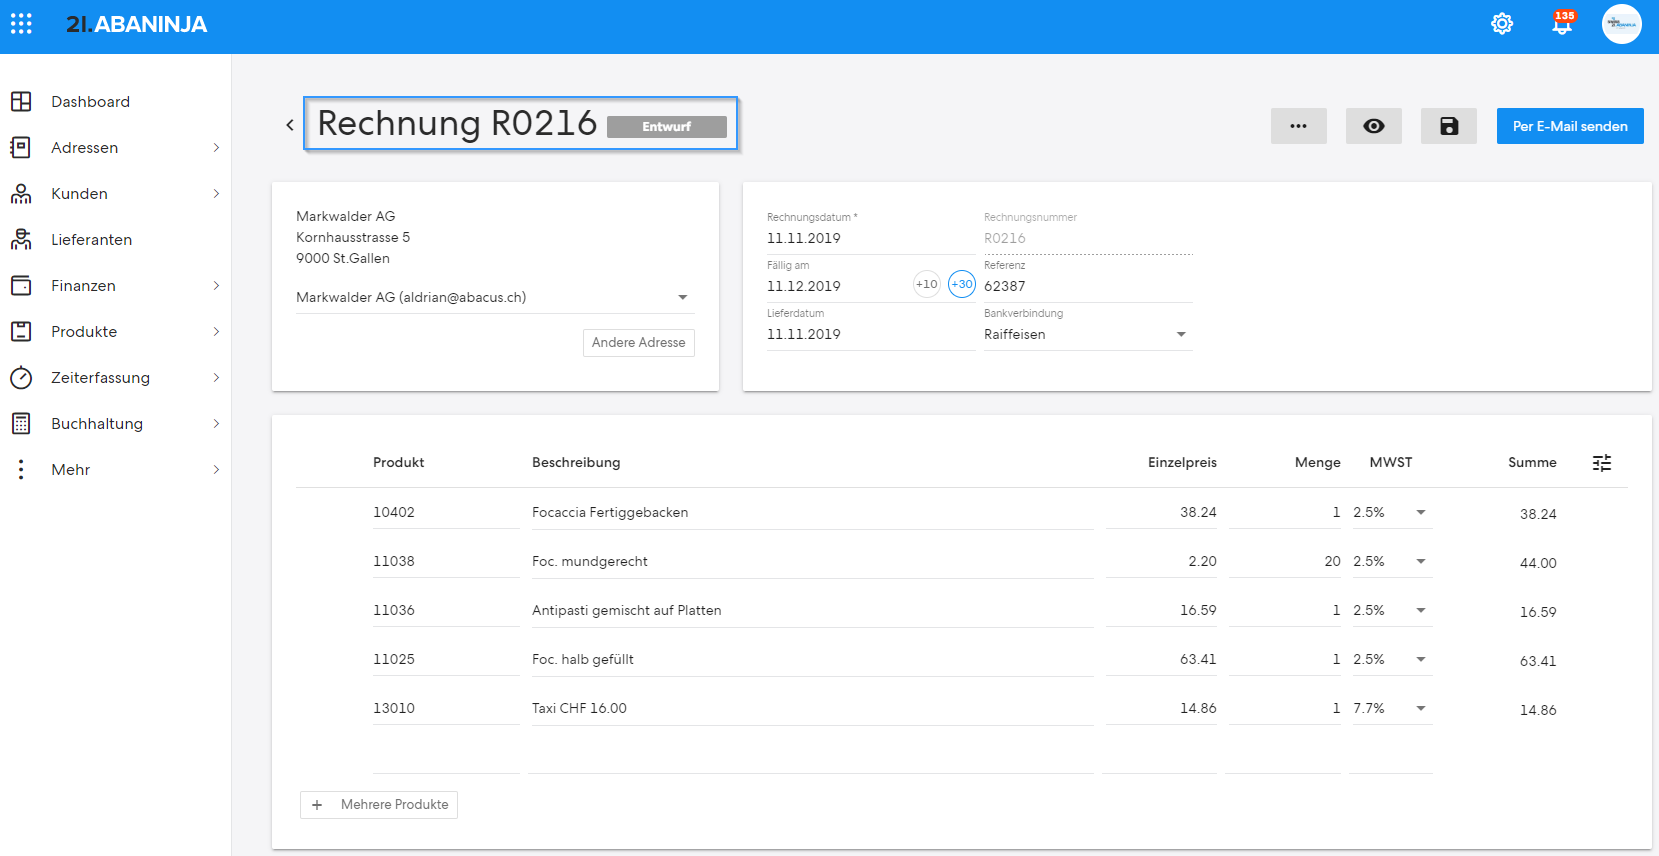Open the Markwalder AG contact dropdown
Screen dimensions: 1659x856
coord(495,297)
